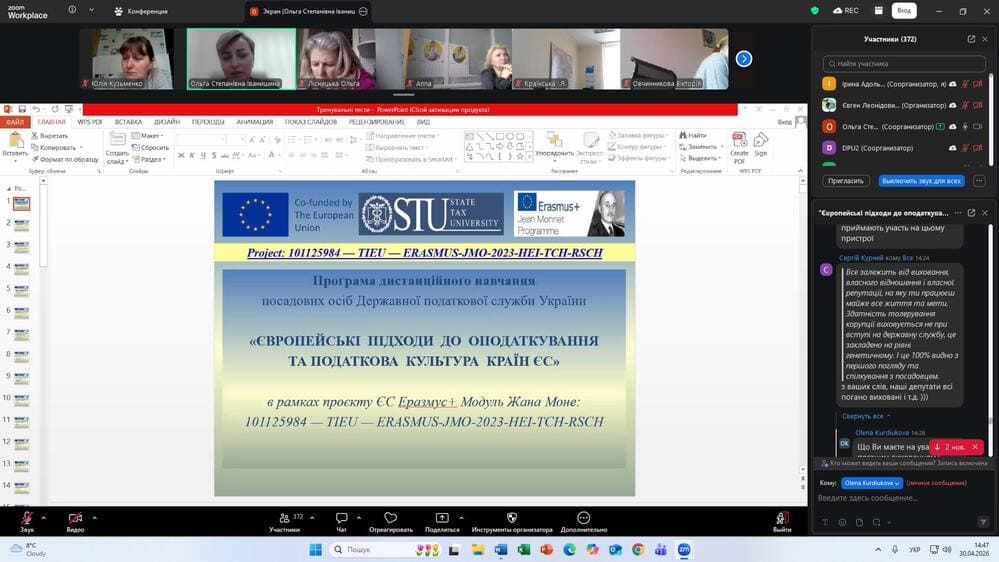Open recipient dropdown Olena Kurdiukova
Viewport: 999px width, 562px height.
click(x=872, y=483)
